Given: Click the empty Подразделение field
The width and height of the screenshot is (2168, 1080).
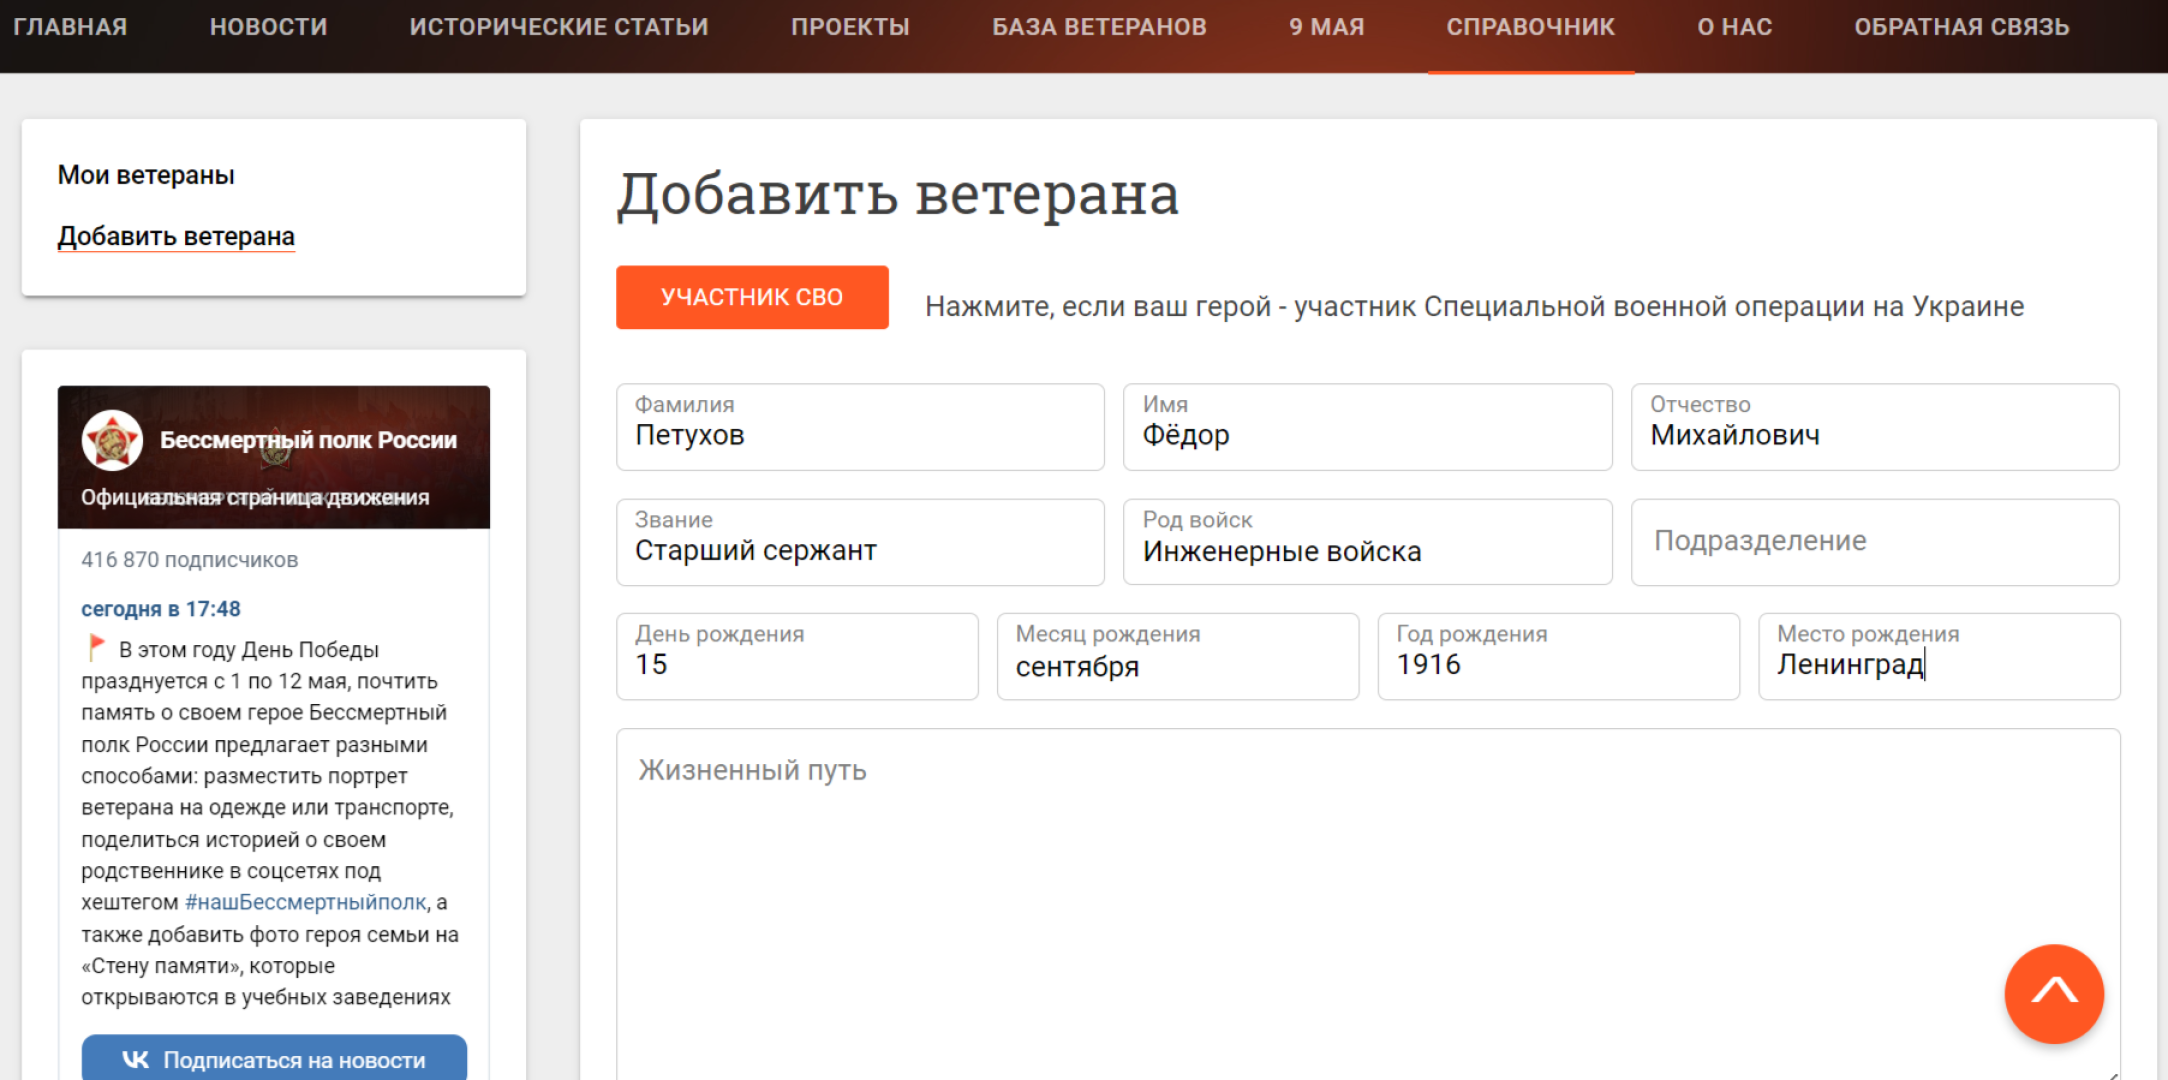Looking at the screenshot, I should 1875,541.
